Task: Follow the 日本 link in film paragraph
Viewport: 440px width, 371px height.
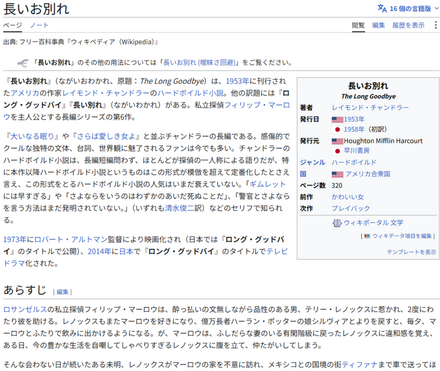Action: tap(126, 251)
